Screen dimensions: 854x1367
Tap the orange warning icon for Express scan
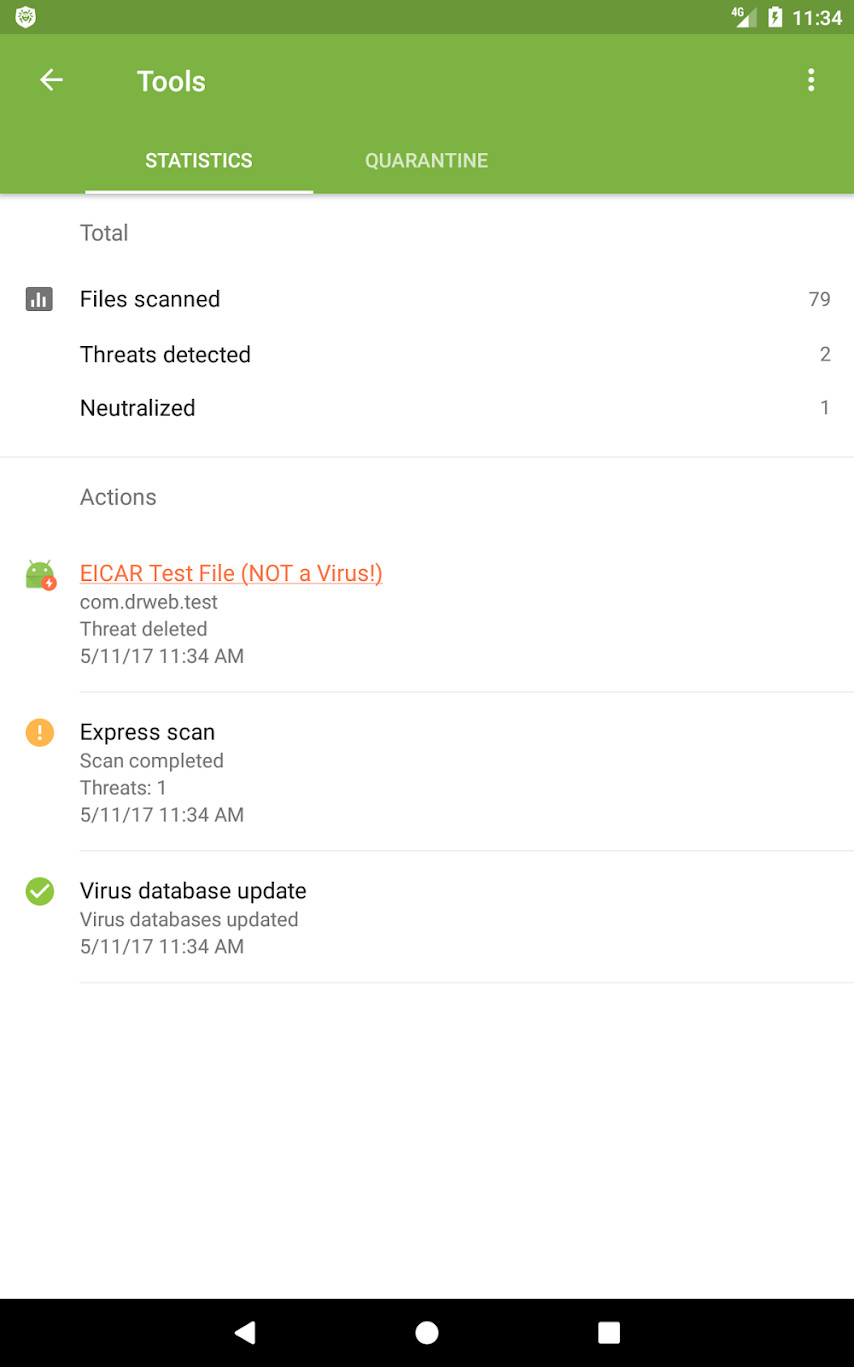pyautogui.click(x=39, y=733)
